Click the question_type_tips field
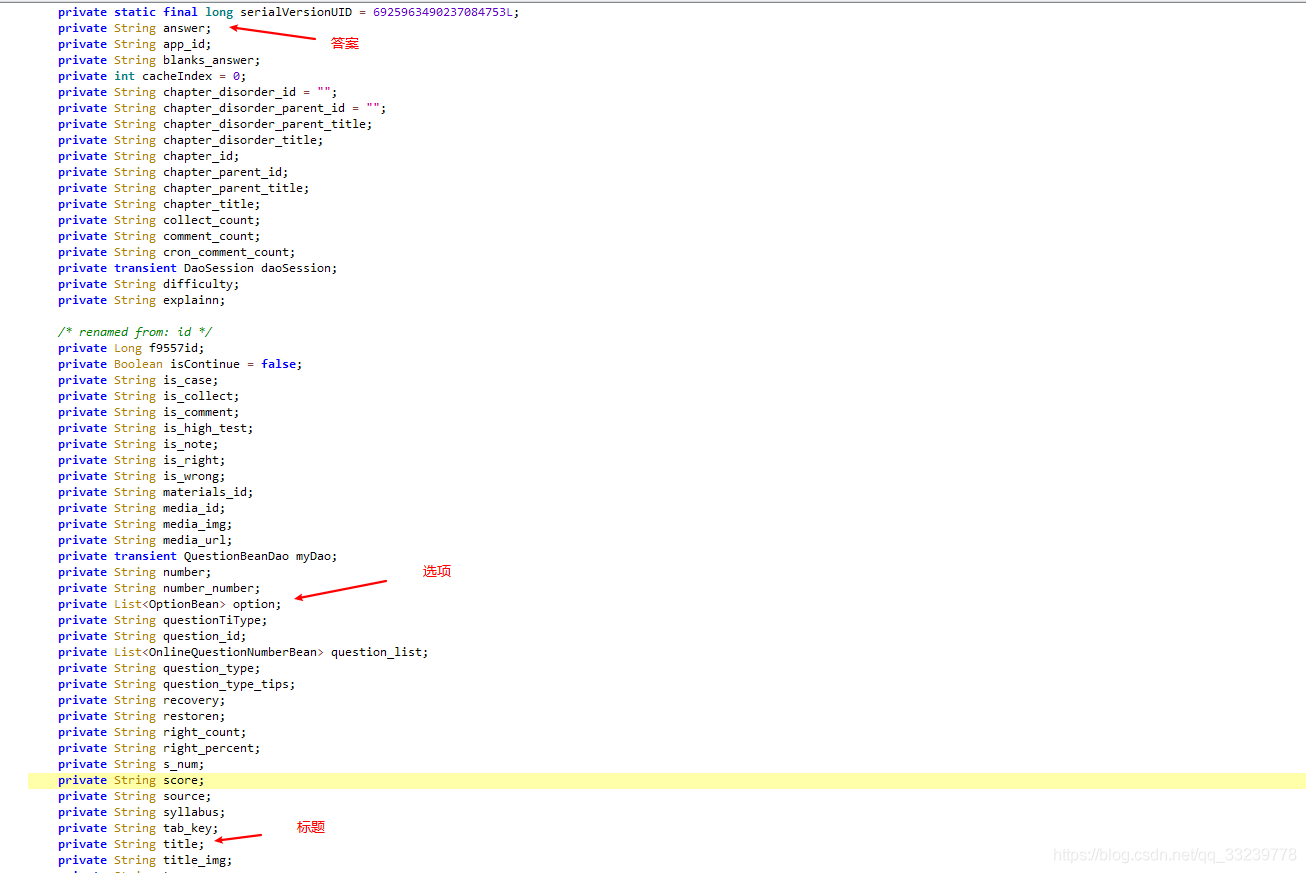This screenshot has width=1306, height=873. [177, 684]
